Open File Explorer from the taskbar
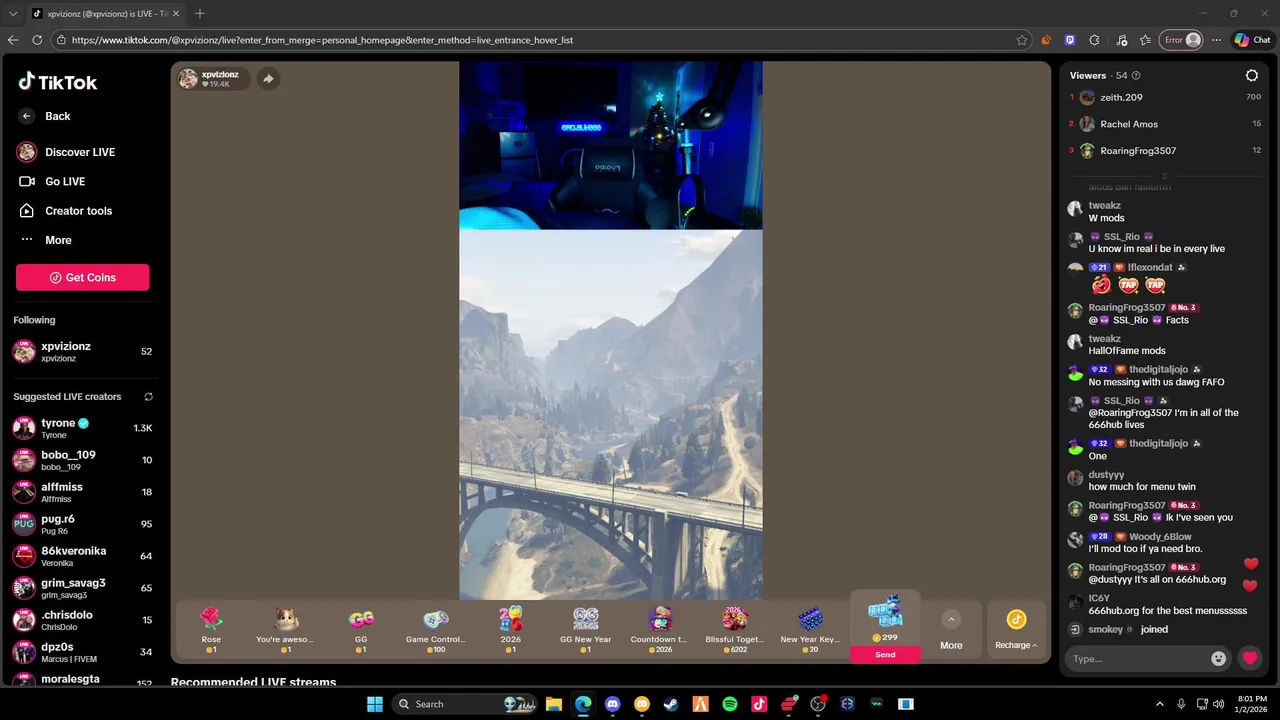This screenshot has width=1280, height=720. (x=553, y=704)
